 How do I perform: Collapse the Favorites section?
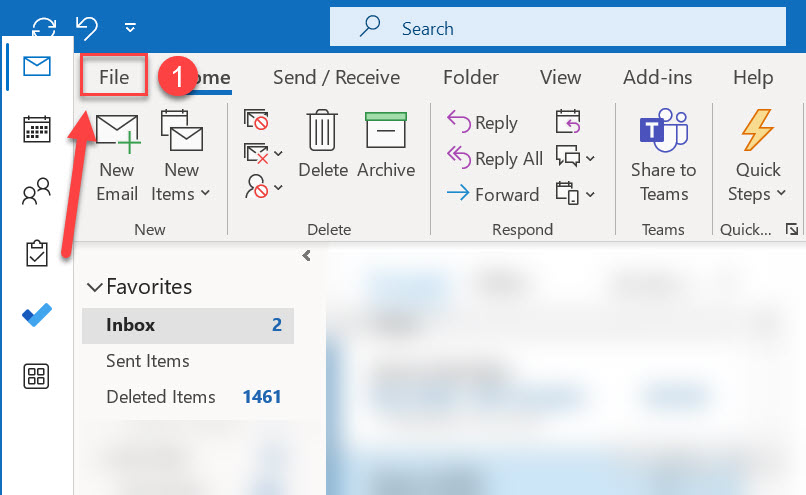coord(95,287)
